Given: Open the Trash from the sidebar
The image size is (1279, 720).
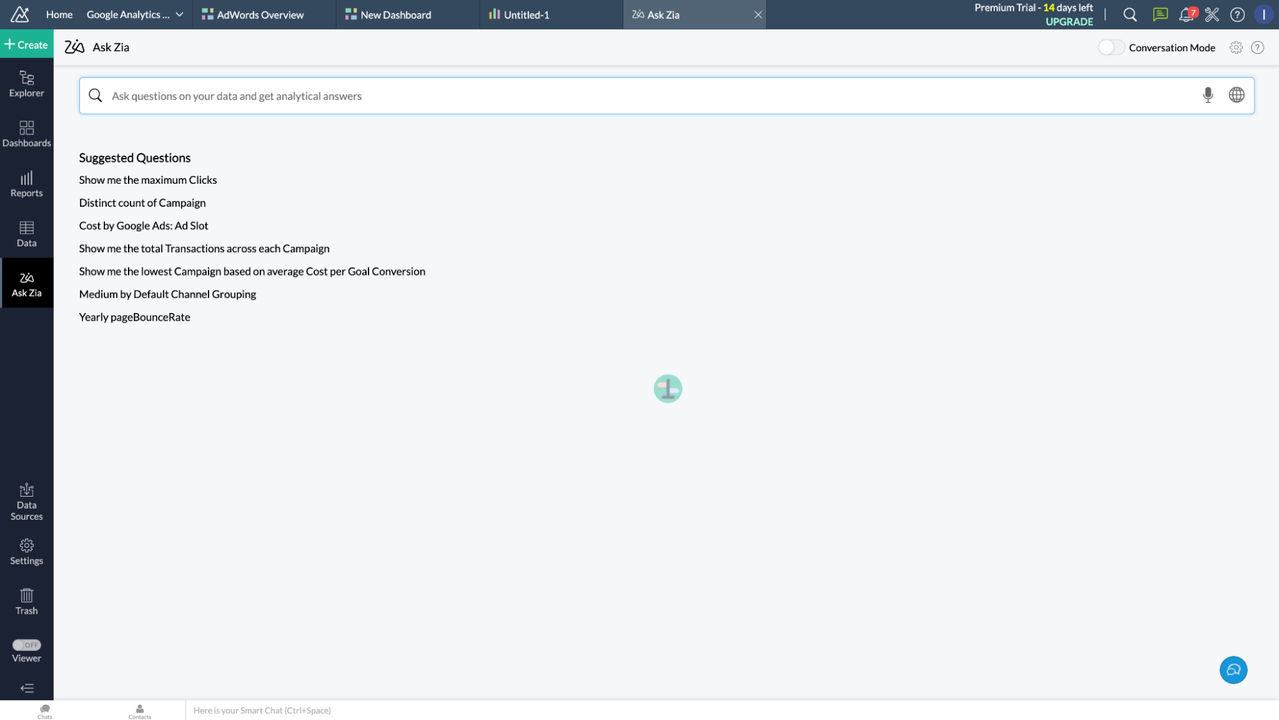Looking at the screenshot, I should coord(26,601).
